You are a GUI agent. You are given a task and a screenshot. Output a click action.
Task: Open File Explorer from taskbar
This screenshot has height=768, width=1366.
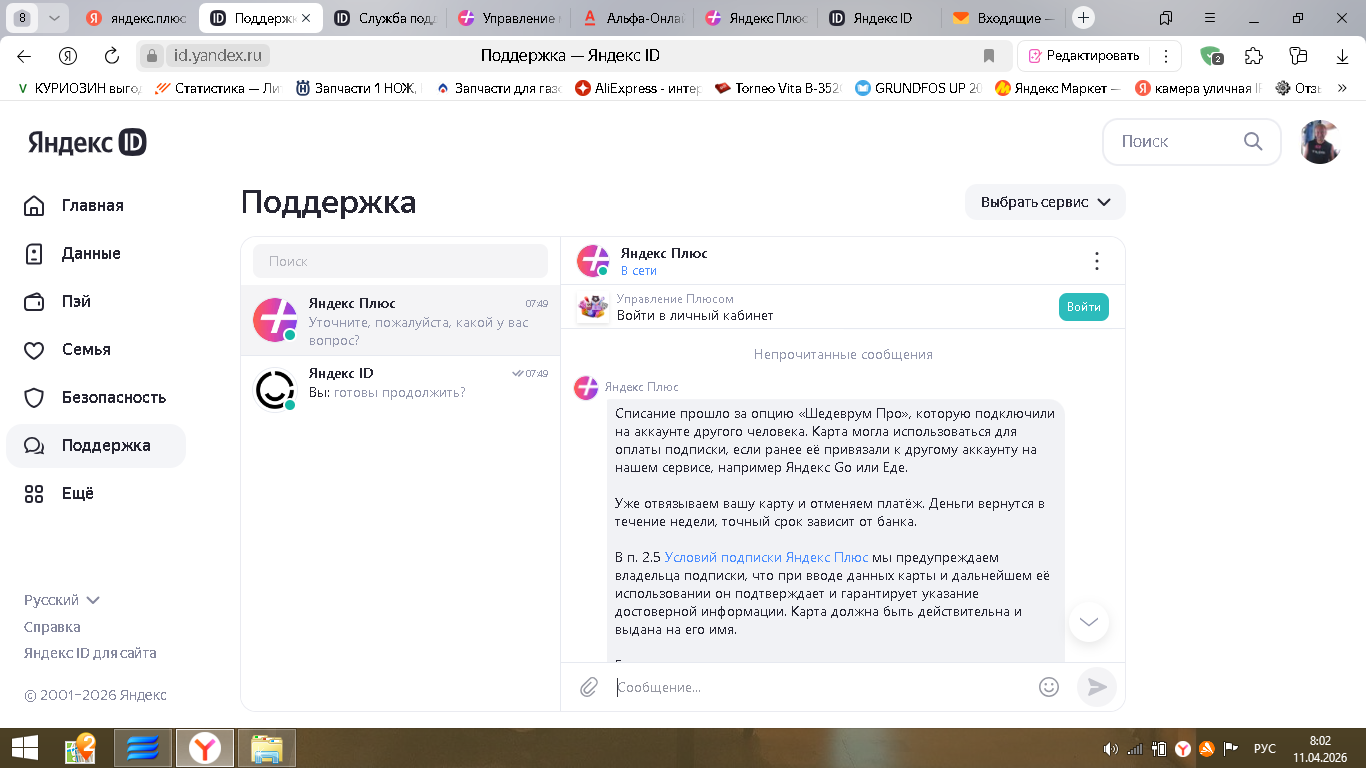pyautogui.click(x=267, y=748)
